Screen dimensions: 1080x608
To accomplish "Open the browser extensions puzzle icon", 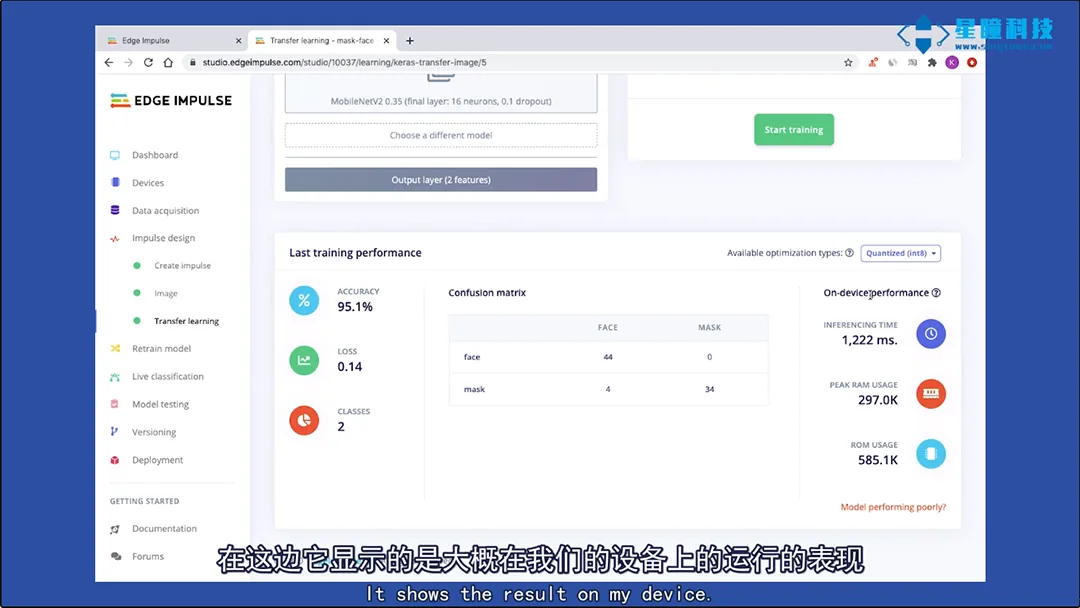I will (932, 63).
